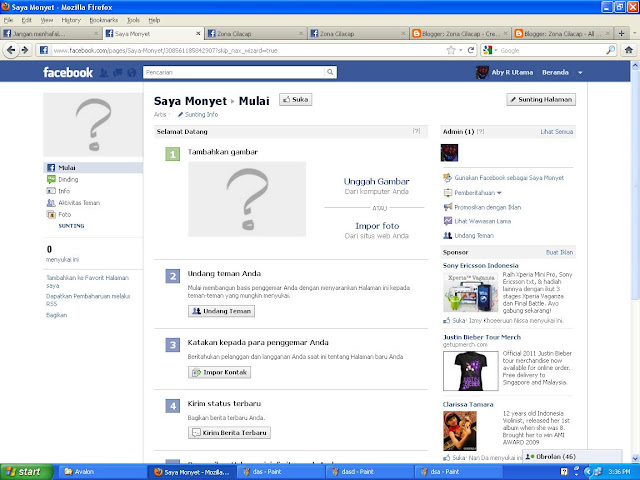This screenshot has height=480, width=640.
Task: Open the History menu
Action: point(71,20)
